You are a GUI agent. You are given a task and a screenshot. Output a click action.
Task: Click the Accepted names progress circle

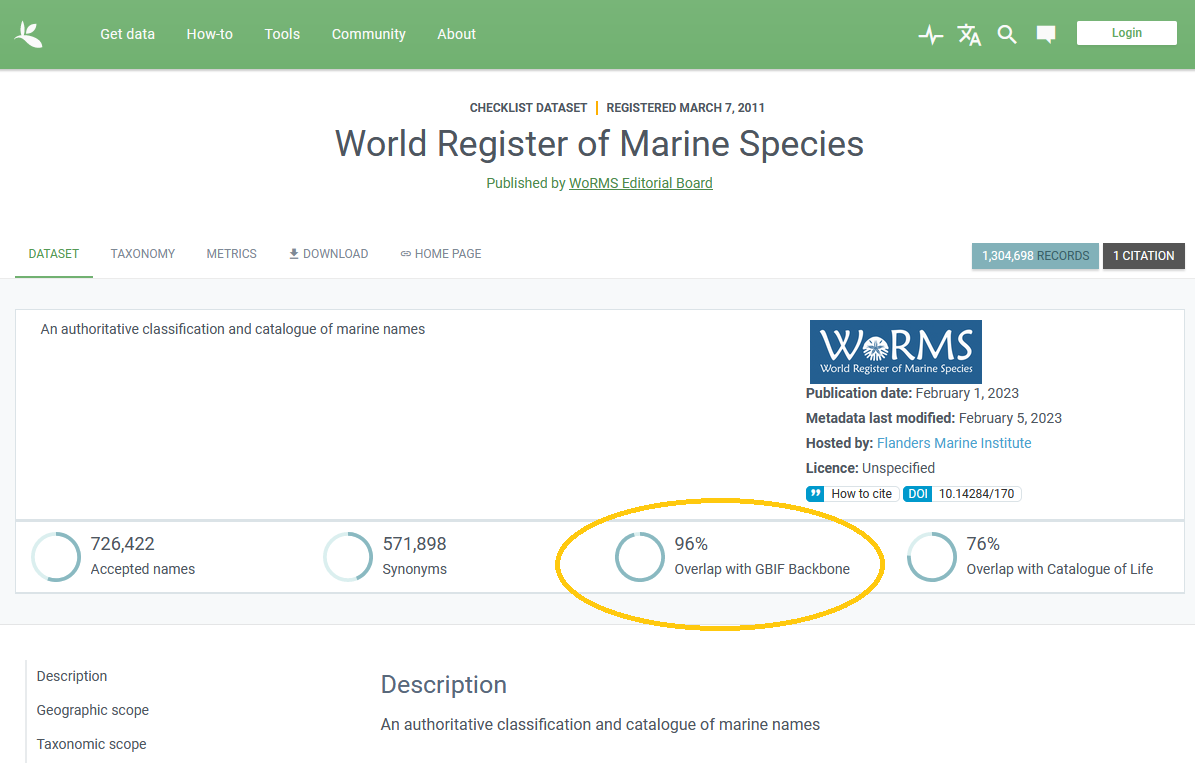pyautogui.click(x=56, y=556)
